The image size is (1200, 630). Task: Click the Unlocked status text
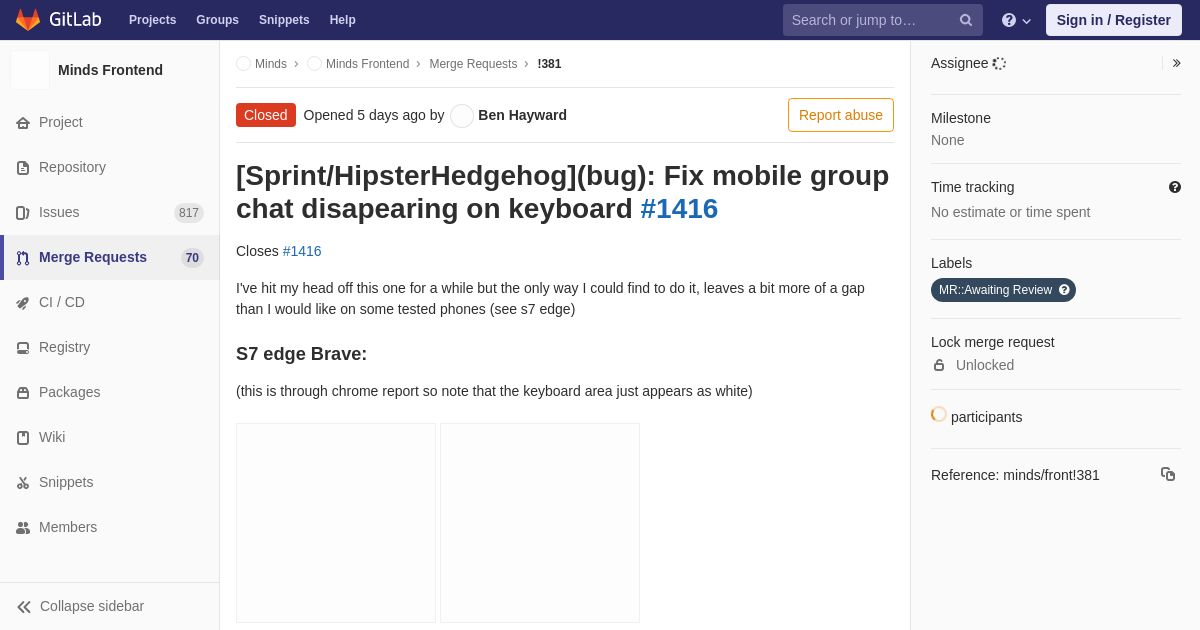[985, 365]
